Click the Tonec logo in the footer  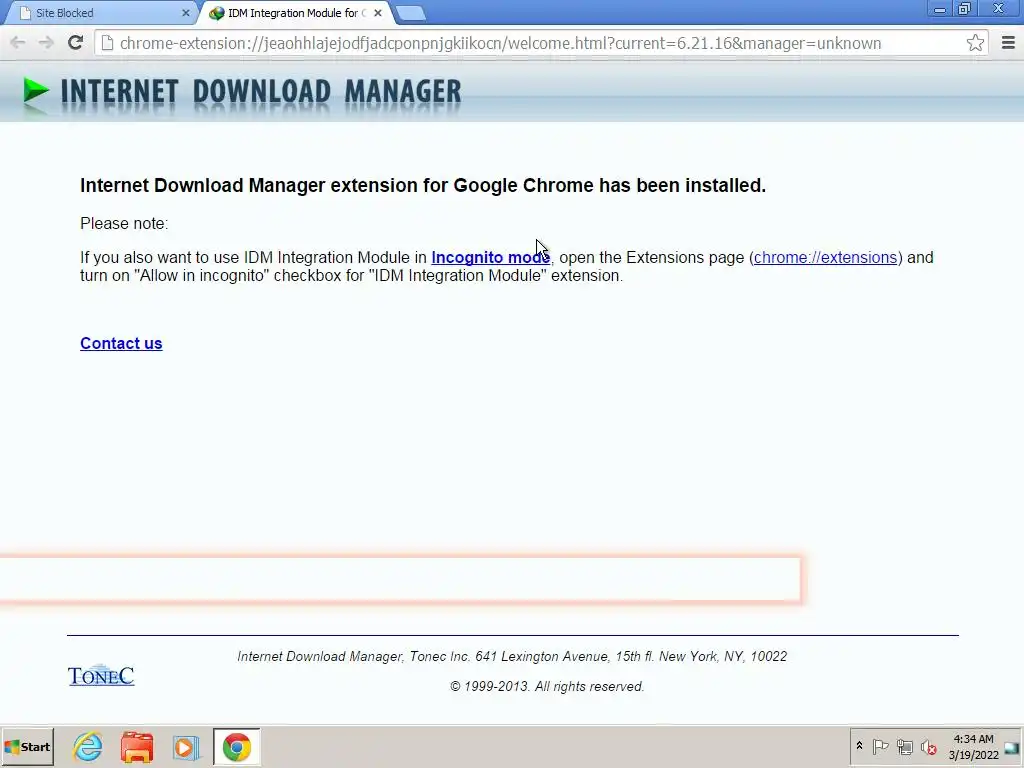point(101,675)
